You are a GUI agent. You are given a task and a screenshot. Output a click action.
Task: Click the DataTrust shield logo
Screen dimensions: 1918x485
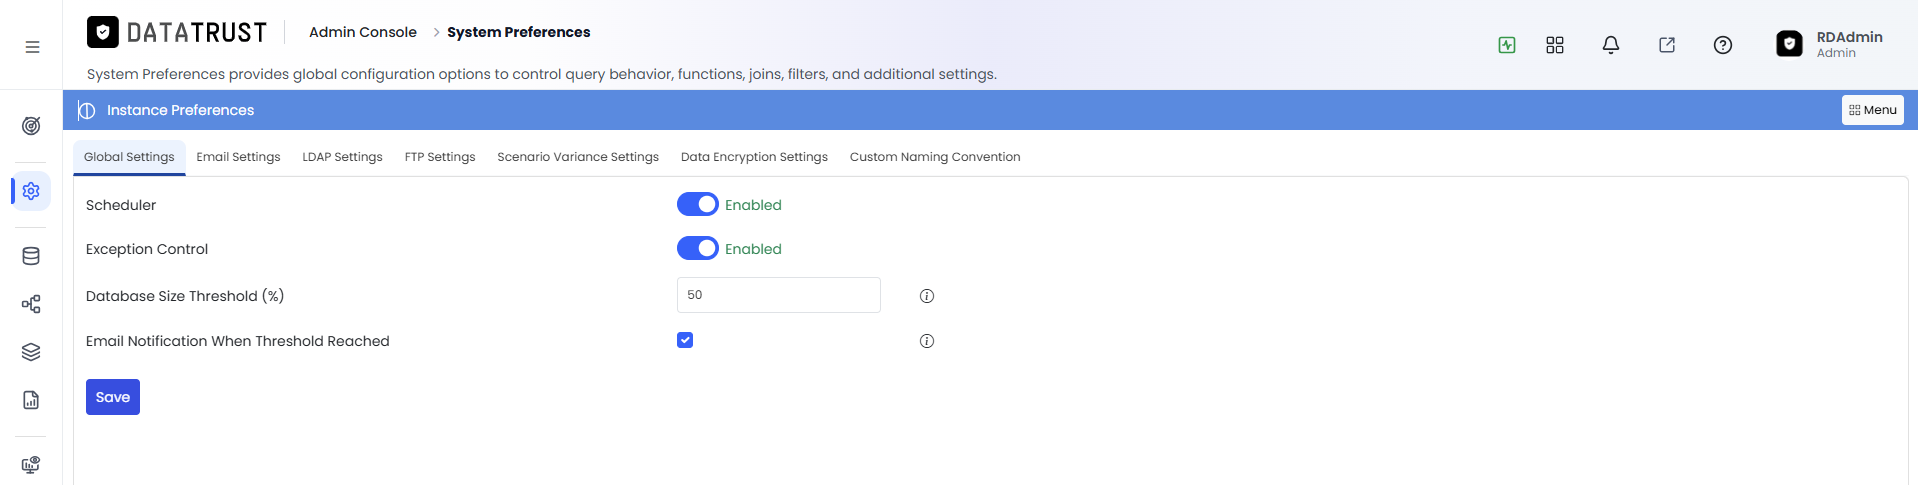tap(103, 32)
